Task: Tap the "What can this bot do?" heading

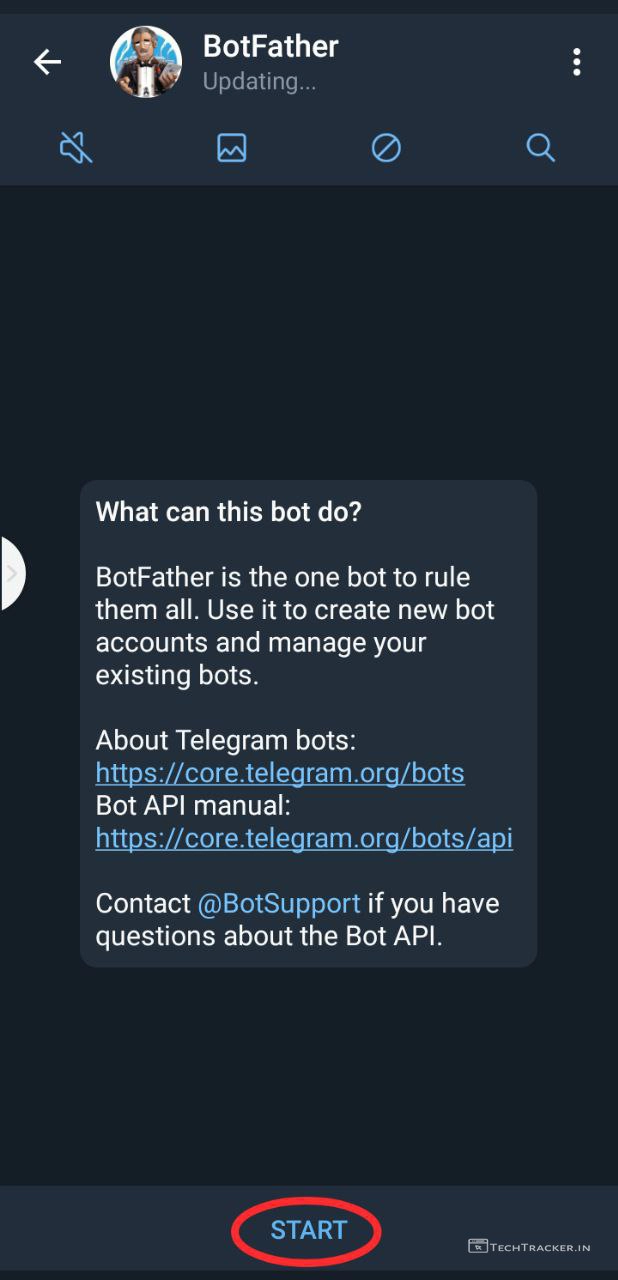Action: [228, 512]
